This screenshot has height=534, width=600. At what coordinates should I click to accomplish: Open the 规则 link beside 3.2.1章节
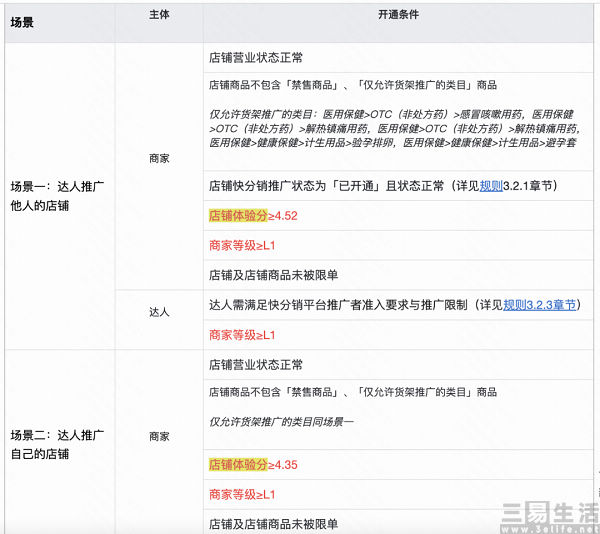click(x=492, y=186)
